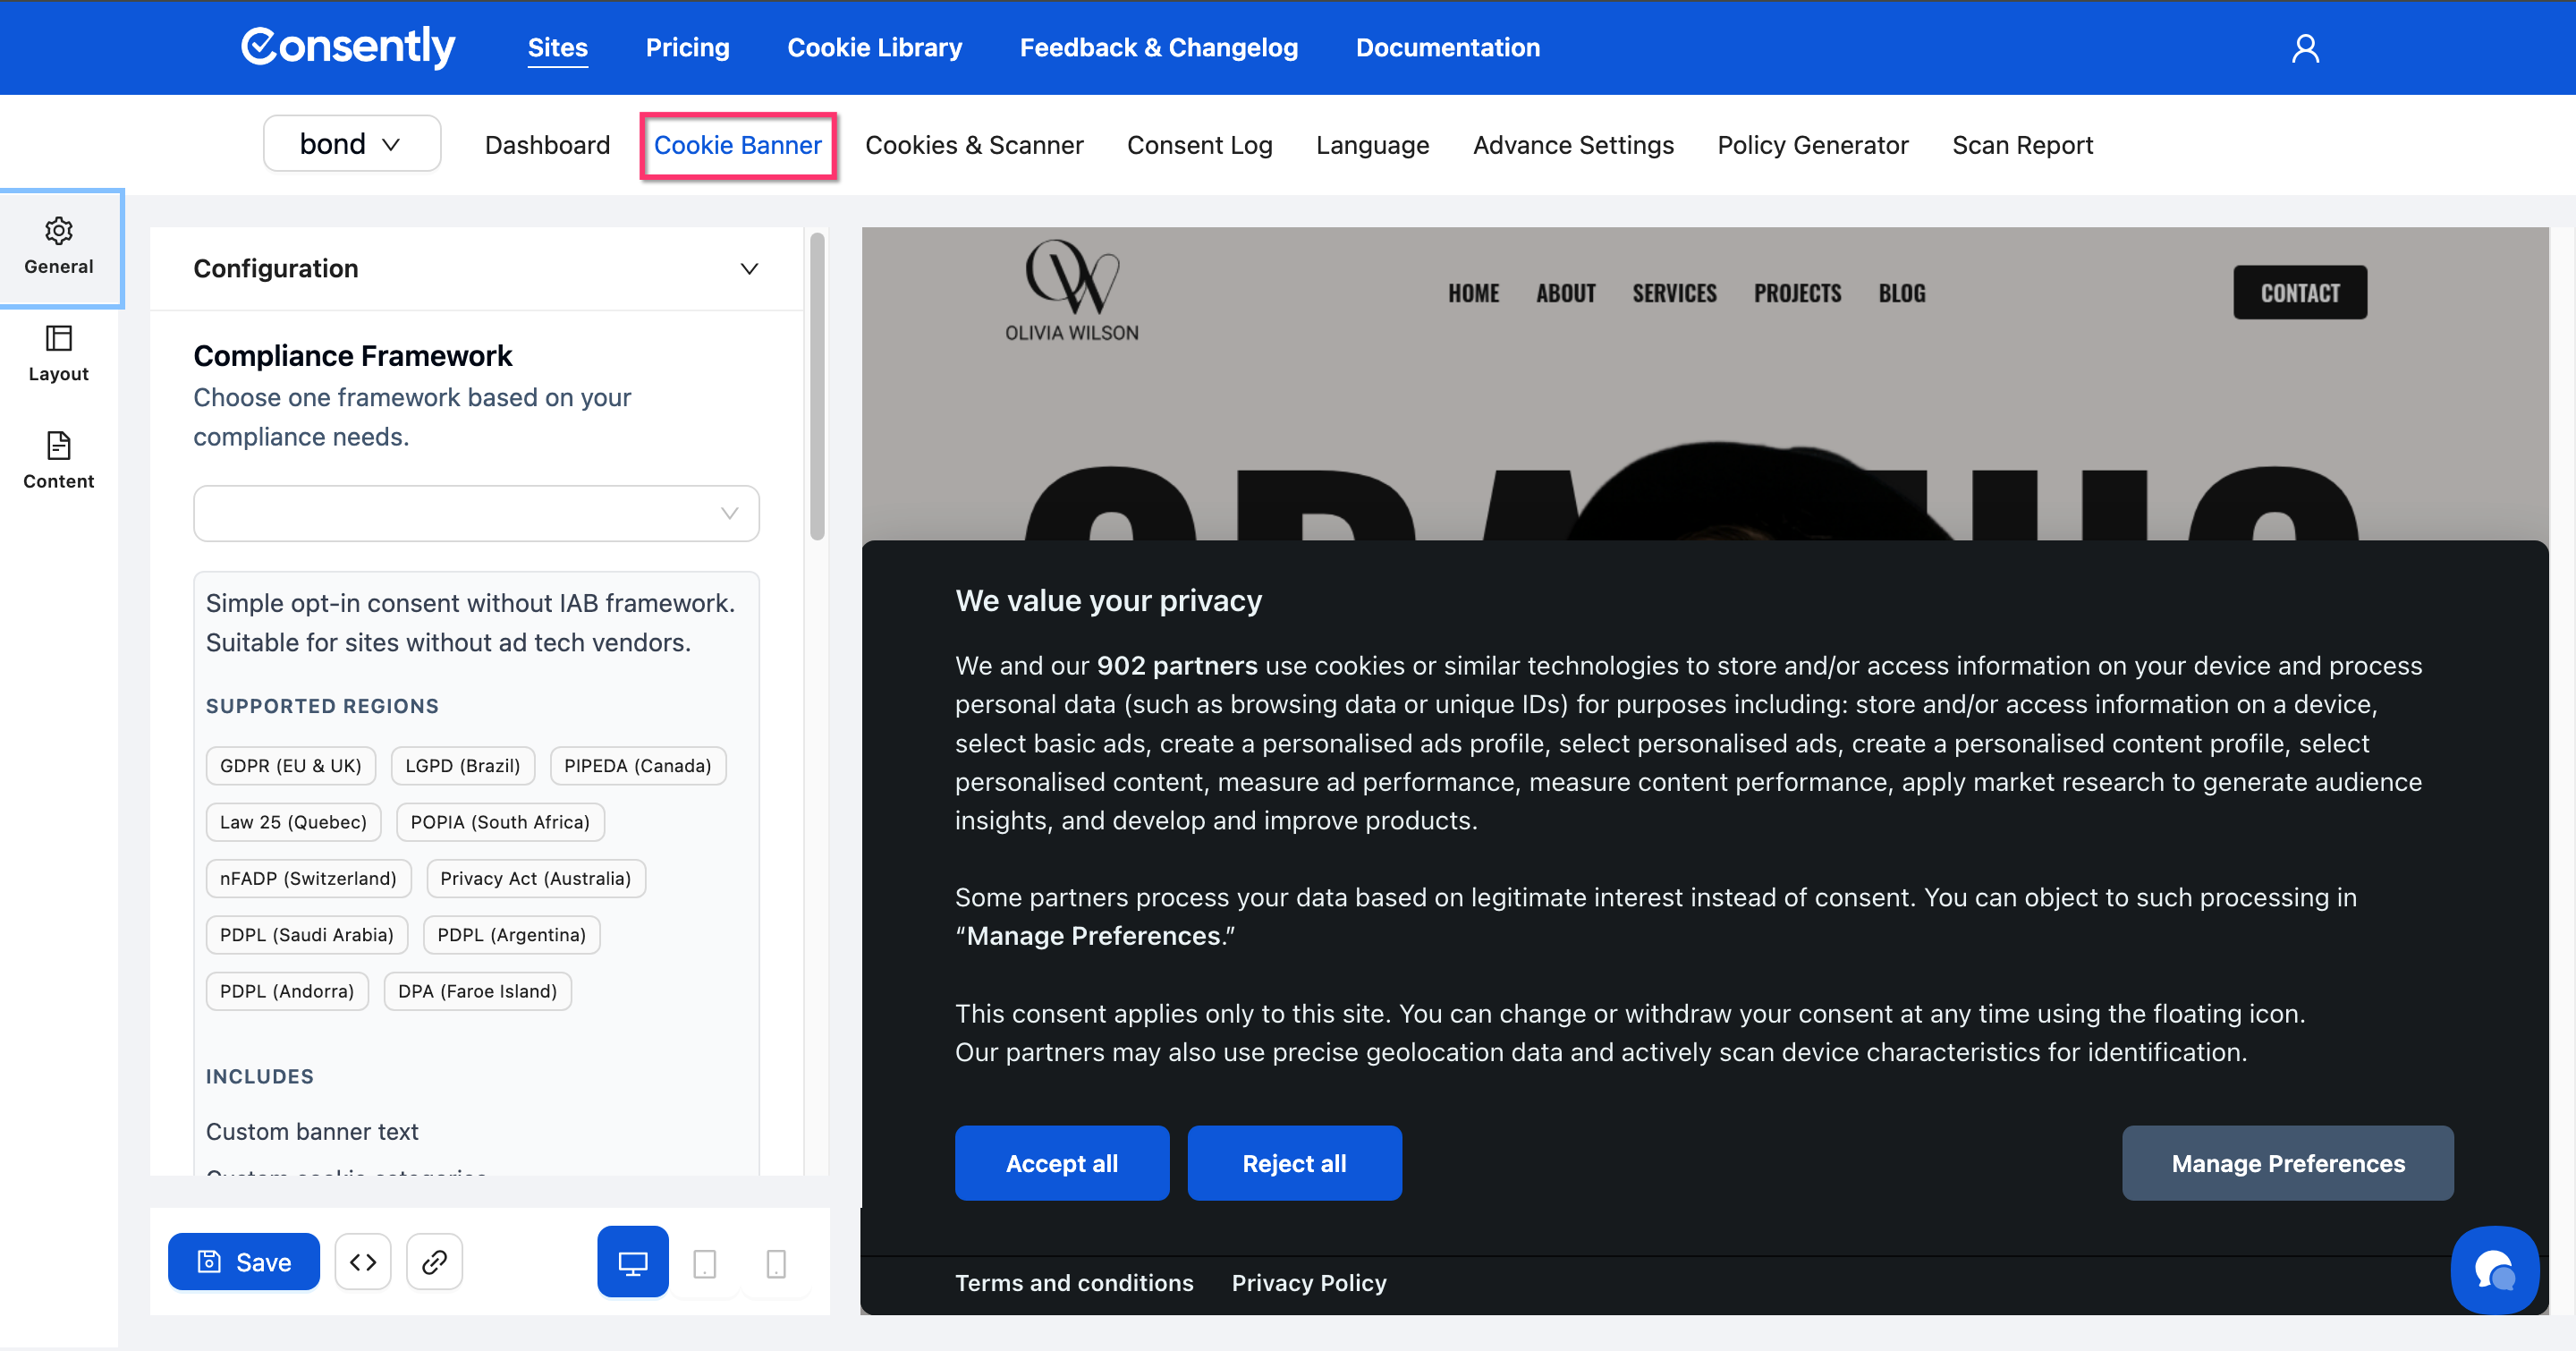This screenshot has height=1351, width=2576.
Task: Collapse the Configuration section
Action: (x=749, y=269)
